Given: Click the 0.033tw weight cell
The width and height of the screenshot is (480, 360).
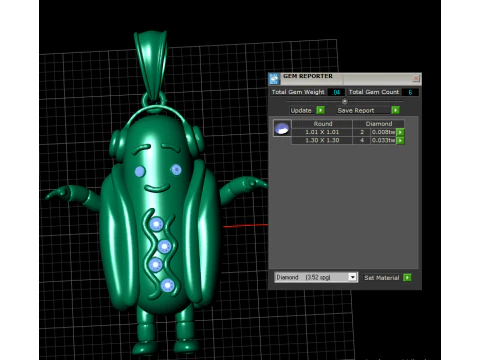Looking at the screenshot, I should tap(383, 140).
